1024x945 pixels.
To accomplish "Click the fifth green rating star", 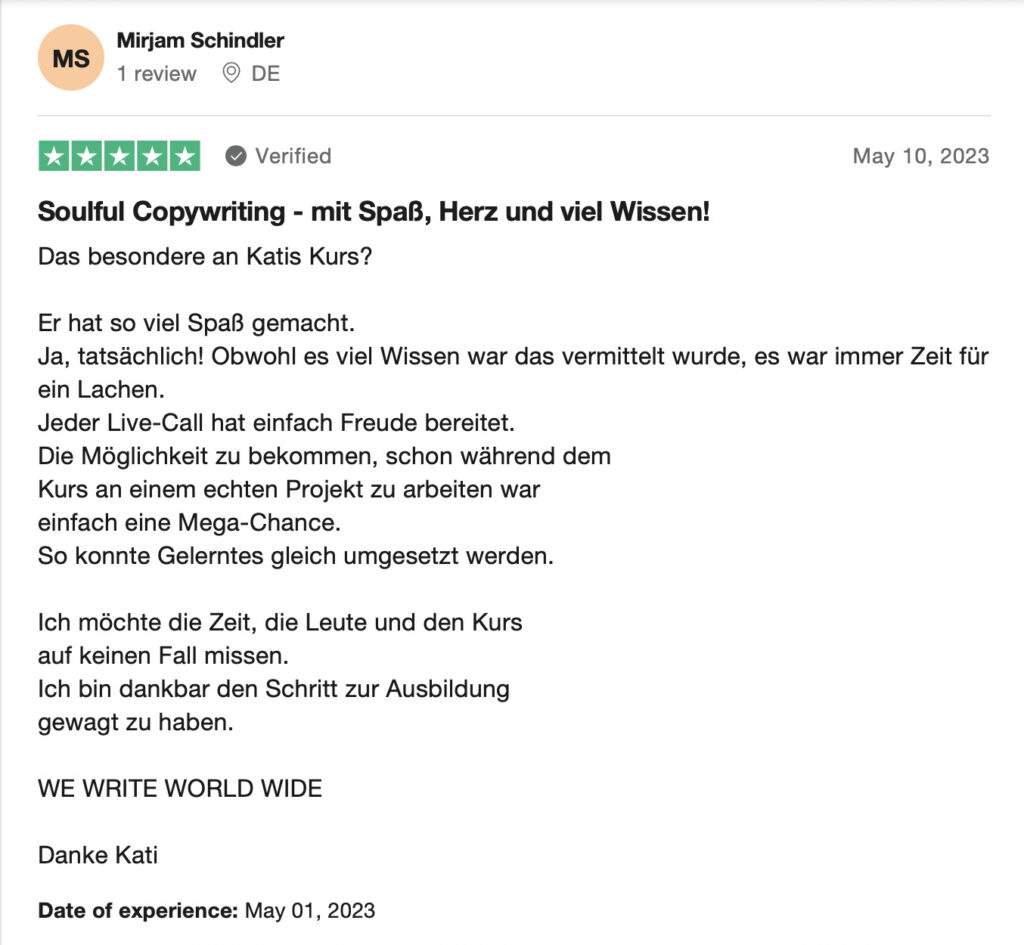I will [x=185, y=156].
